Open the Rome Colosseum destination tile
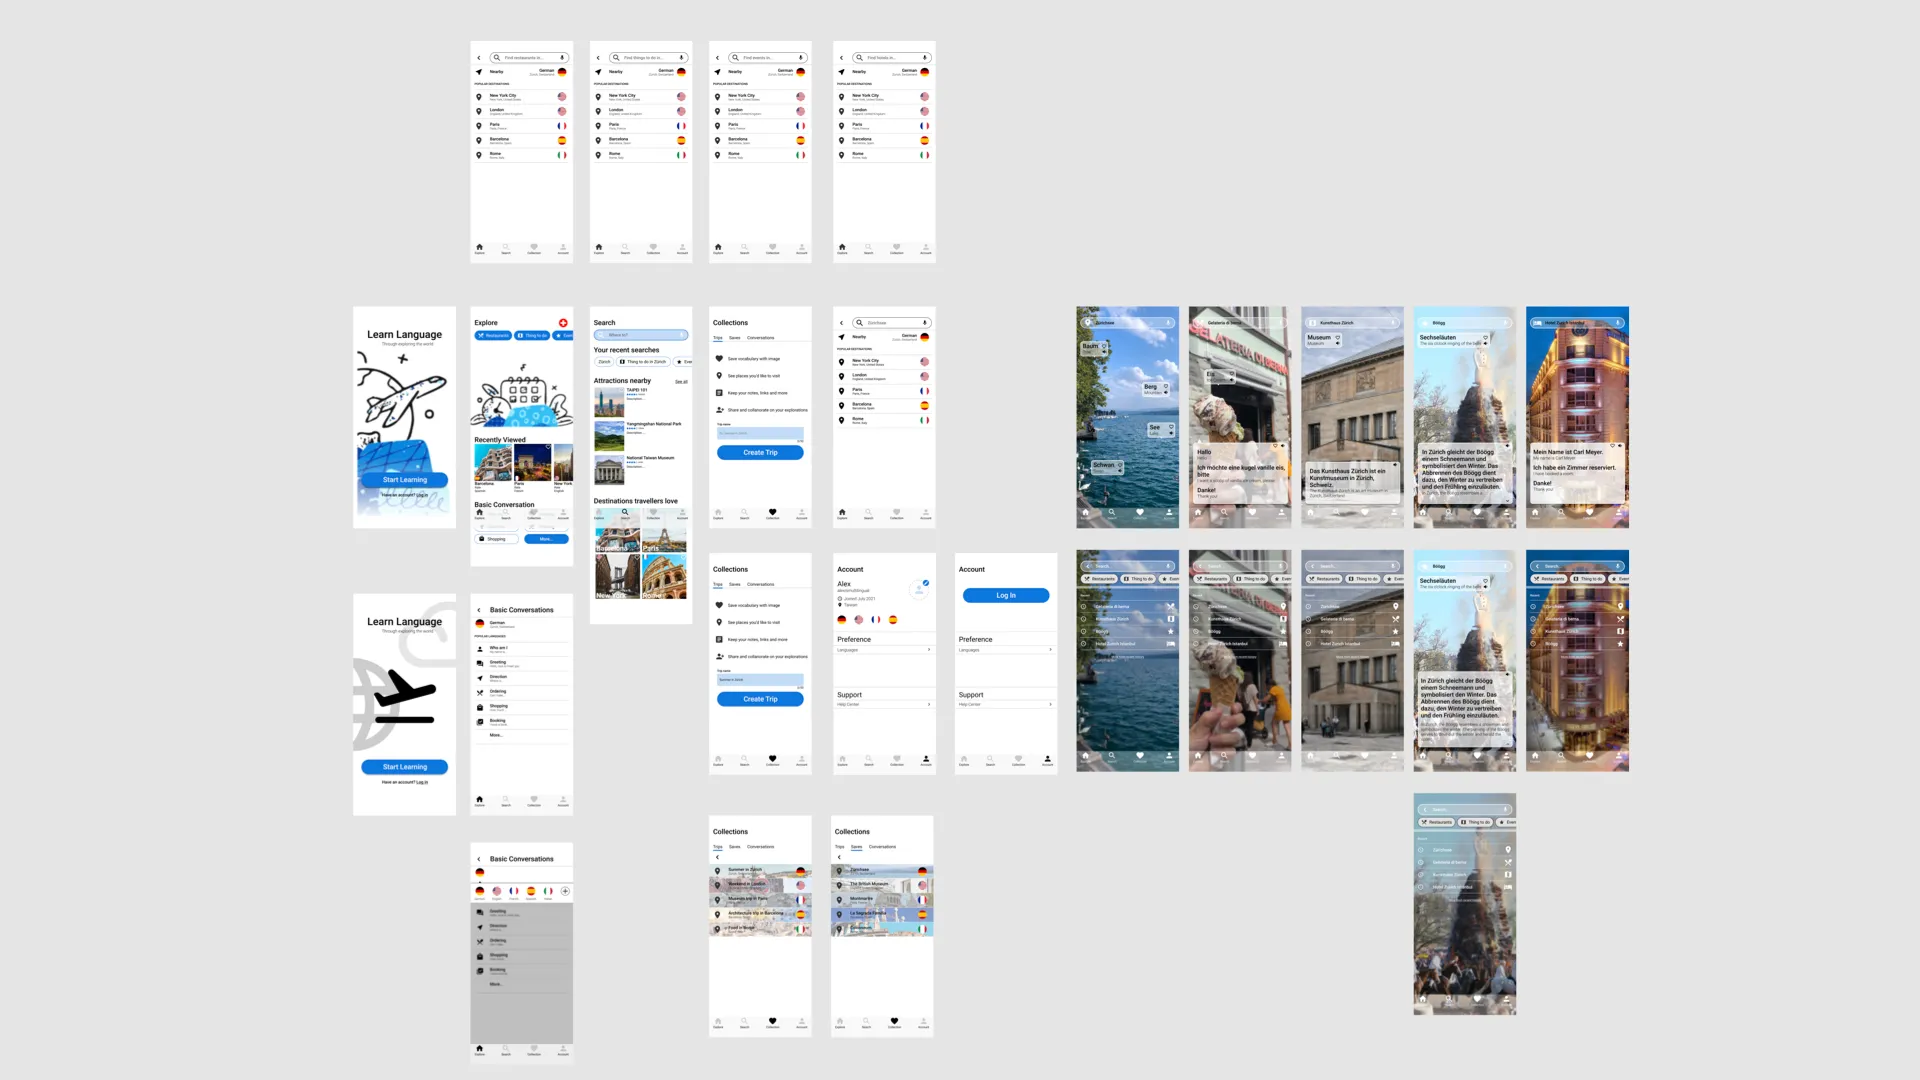1920x1080 pixels. [664, 577]
